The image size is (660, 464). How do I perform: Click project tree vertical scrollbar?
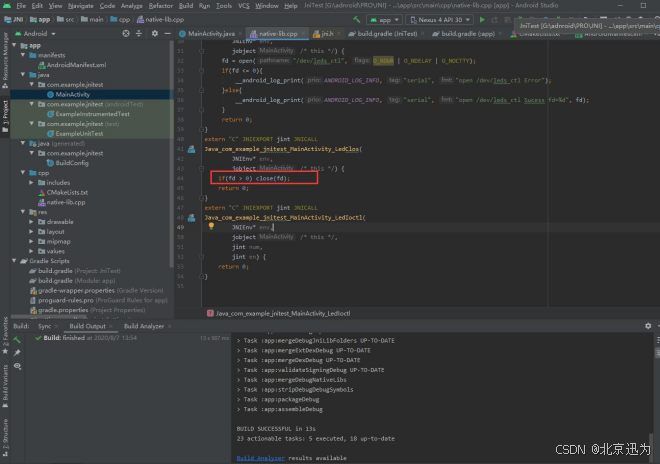point(171,153)
